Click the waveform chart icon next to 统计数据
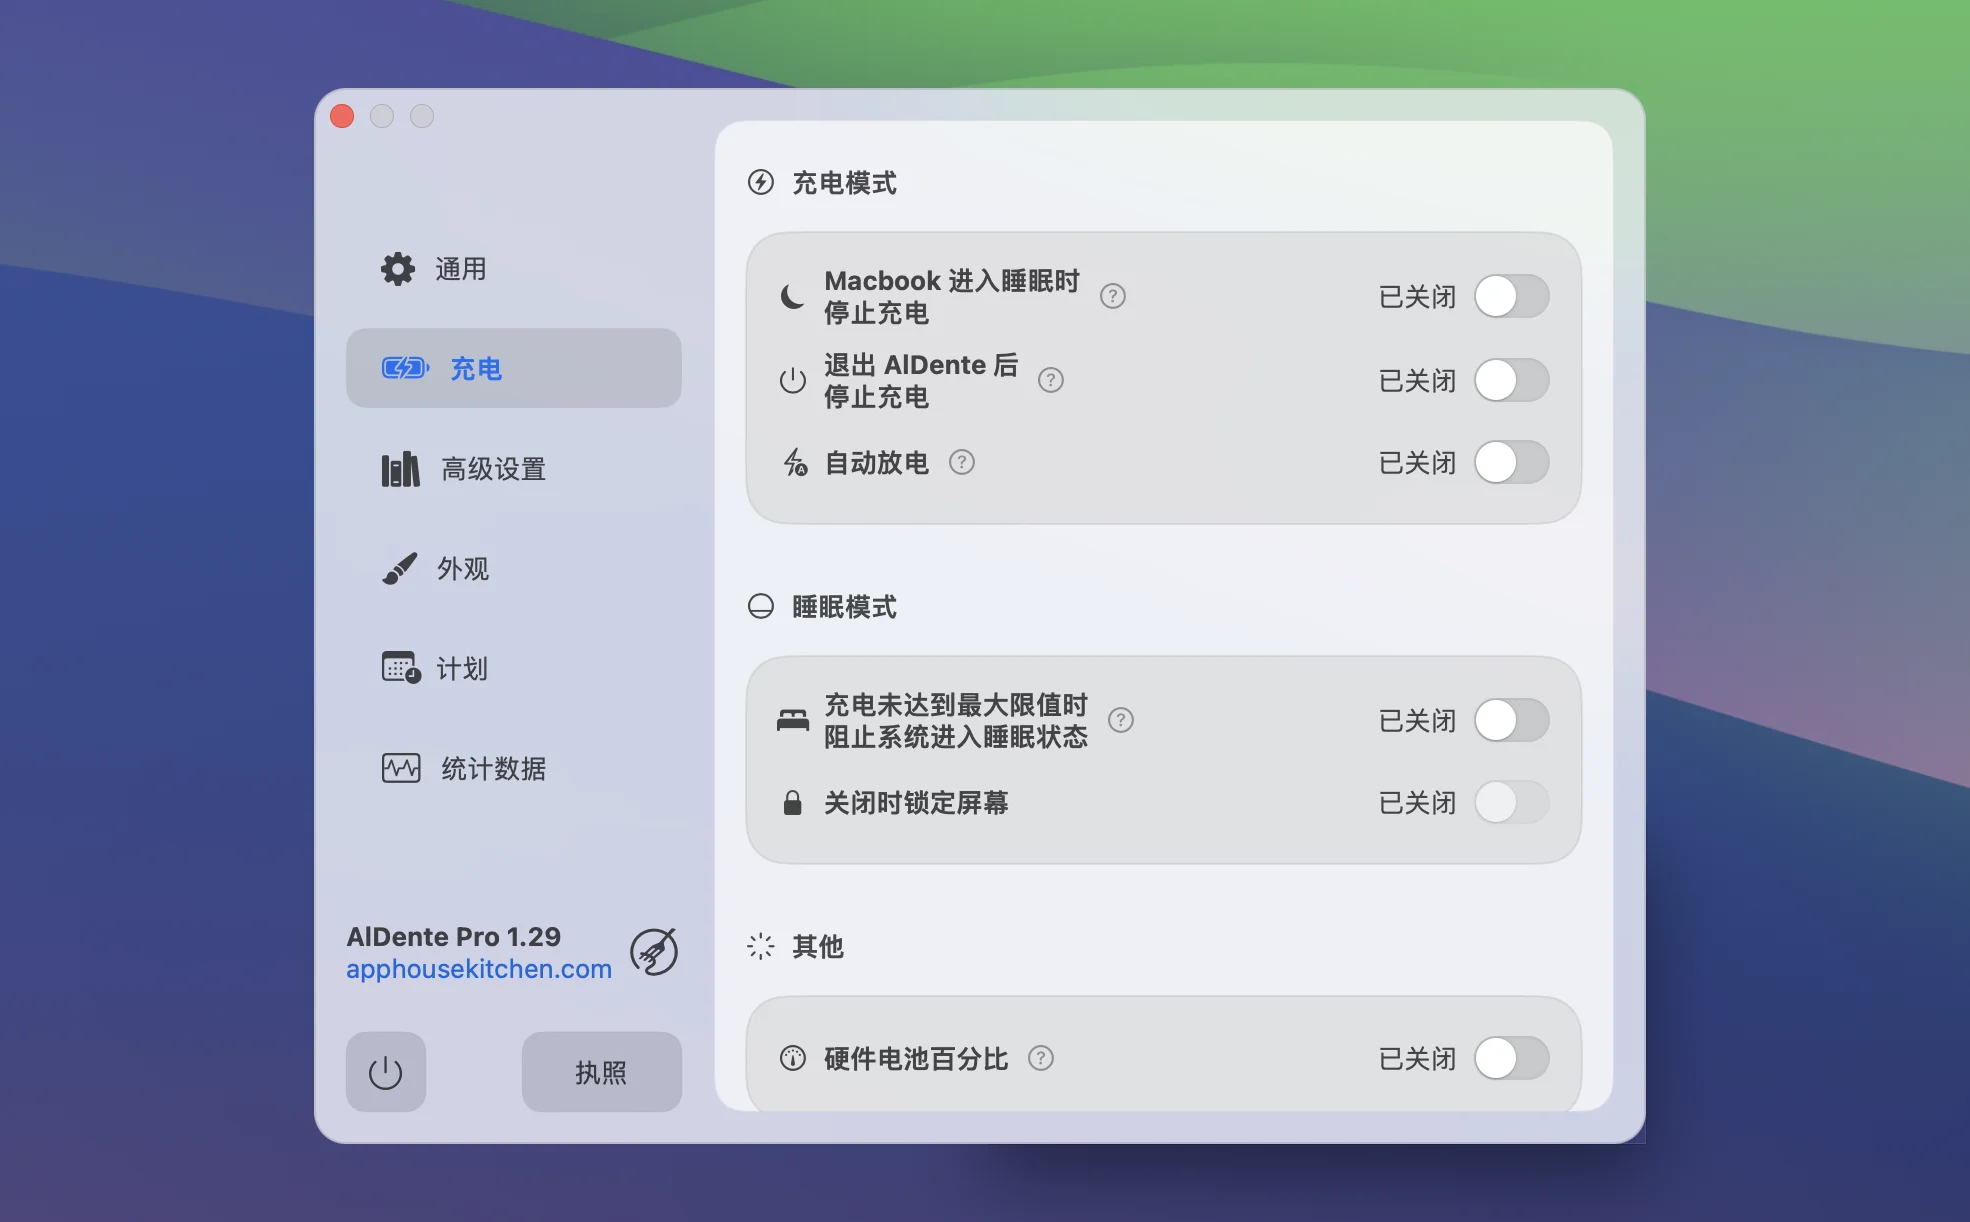 click(401, 768)
